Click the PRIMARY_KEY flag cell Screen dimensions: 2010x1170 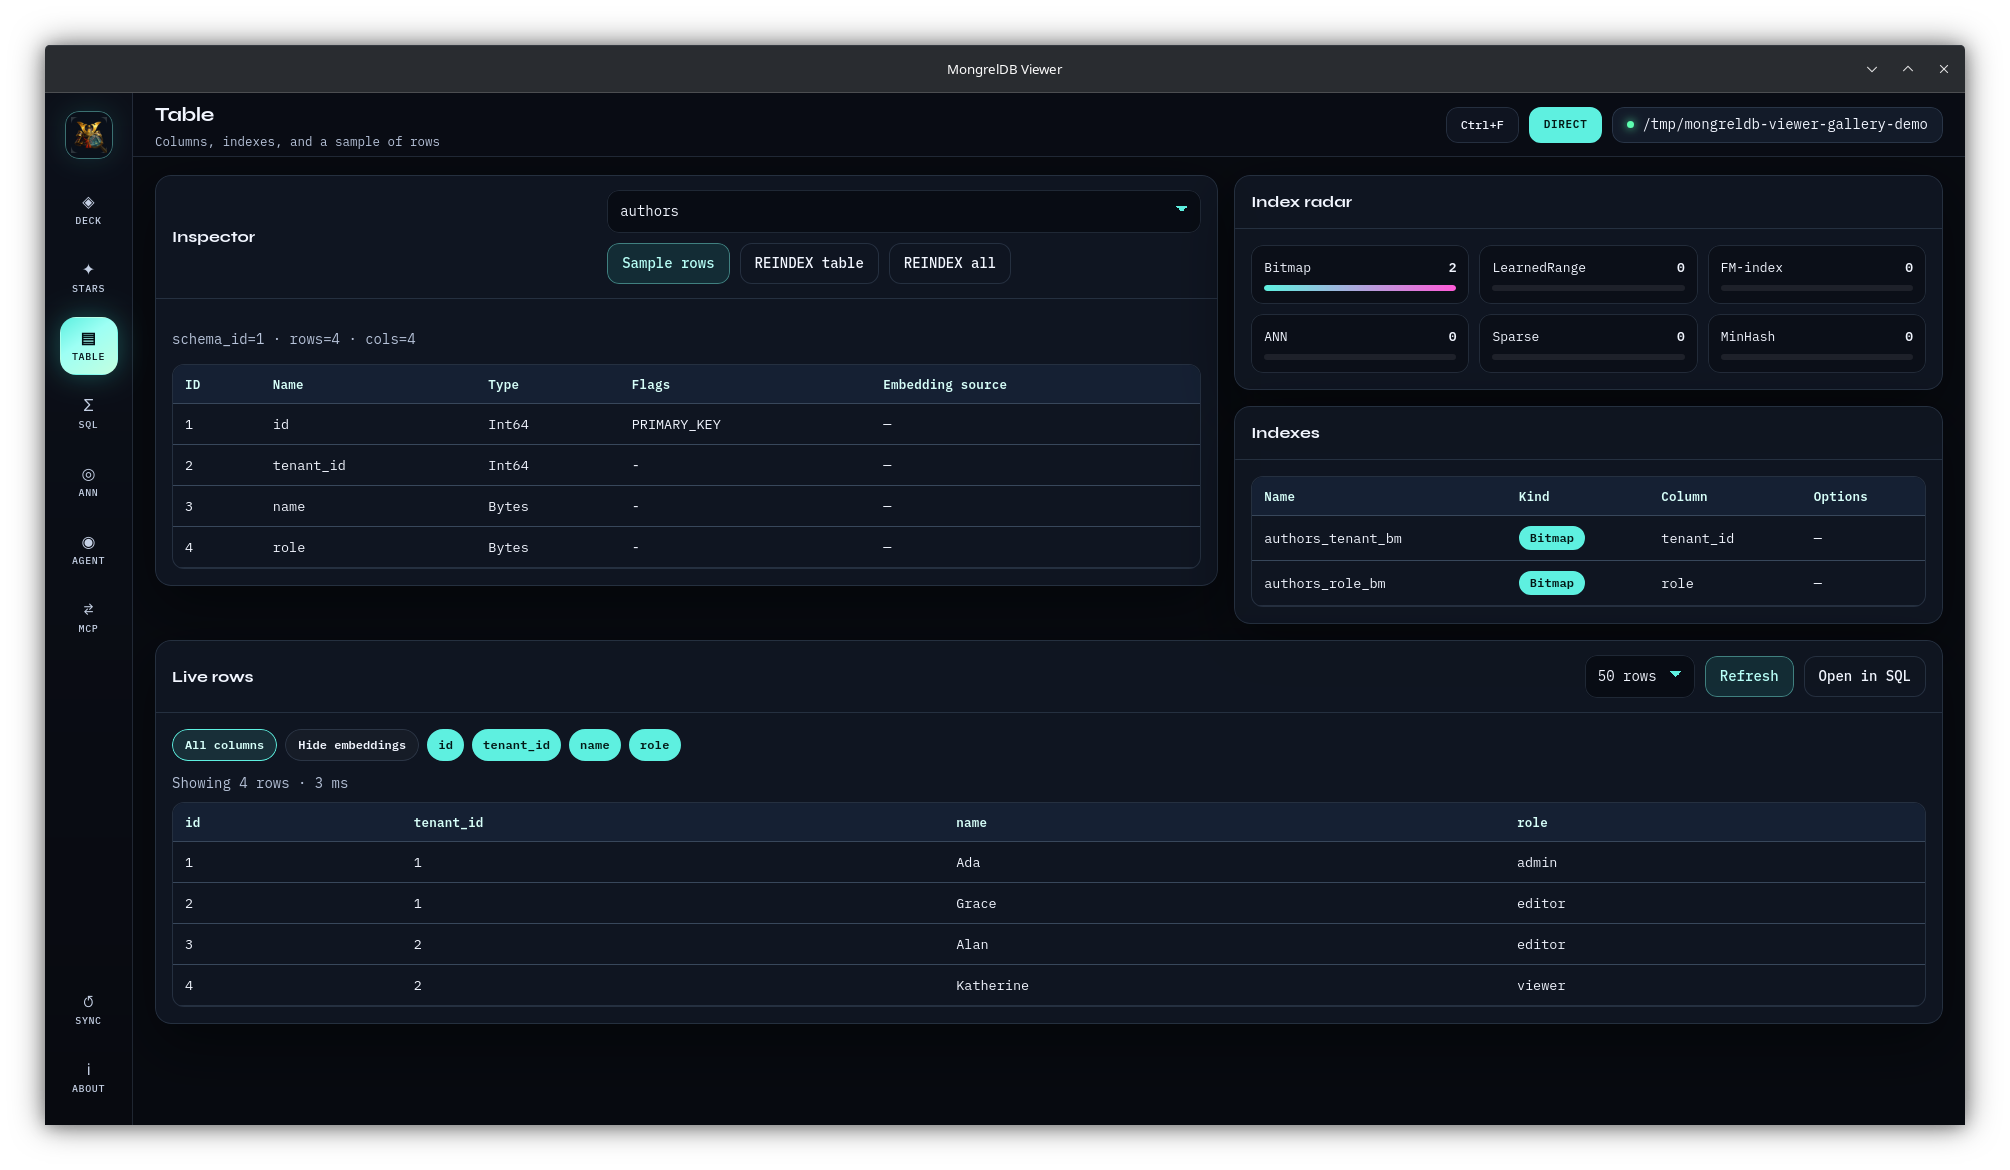pos(676,425)
